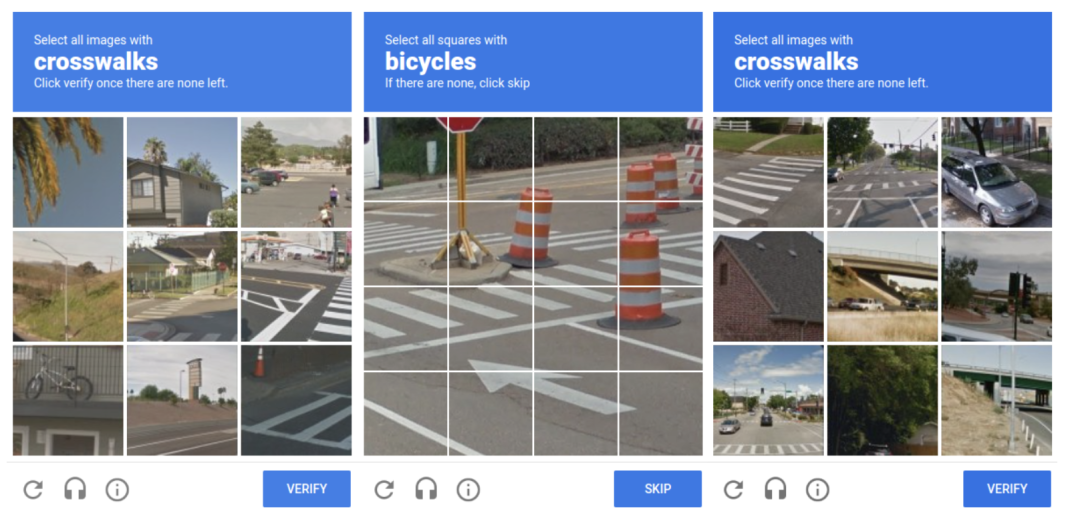
Task: Select the tile showing a brick house roof
Action: [x=769, y=286]
